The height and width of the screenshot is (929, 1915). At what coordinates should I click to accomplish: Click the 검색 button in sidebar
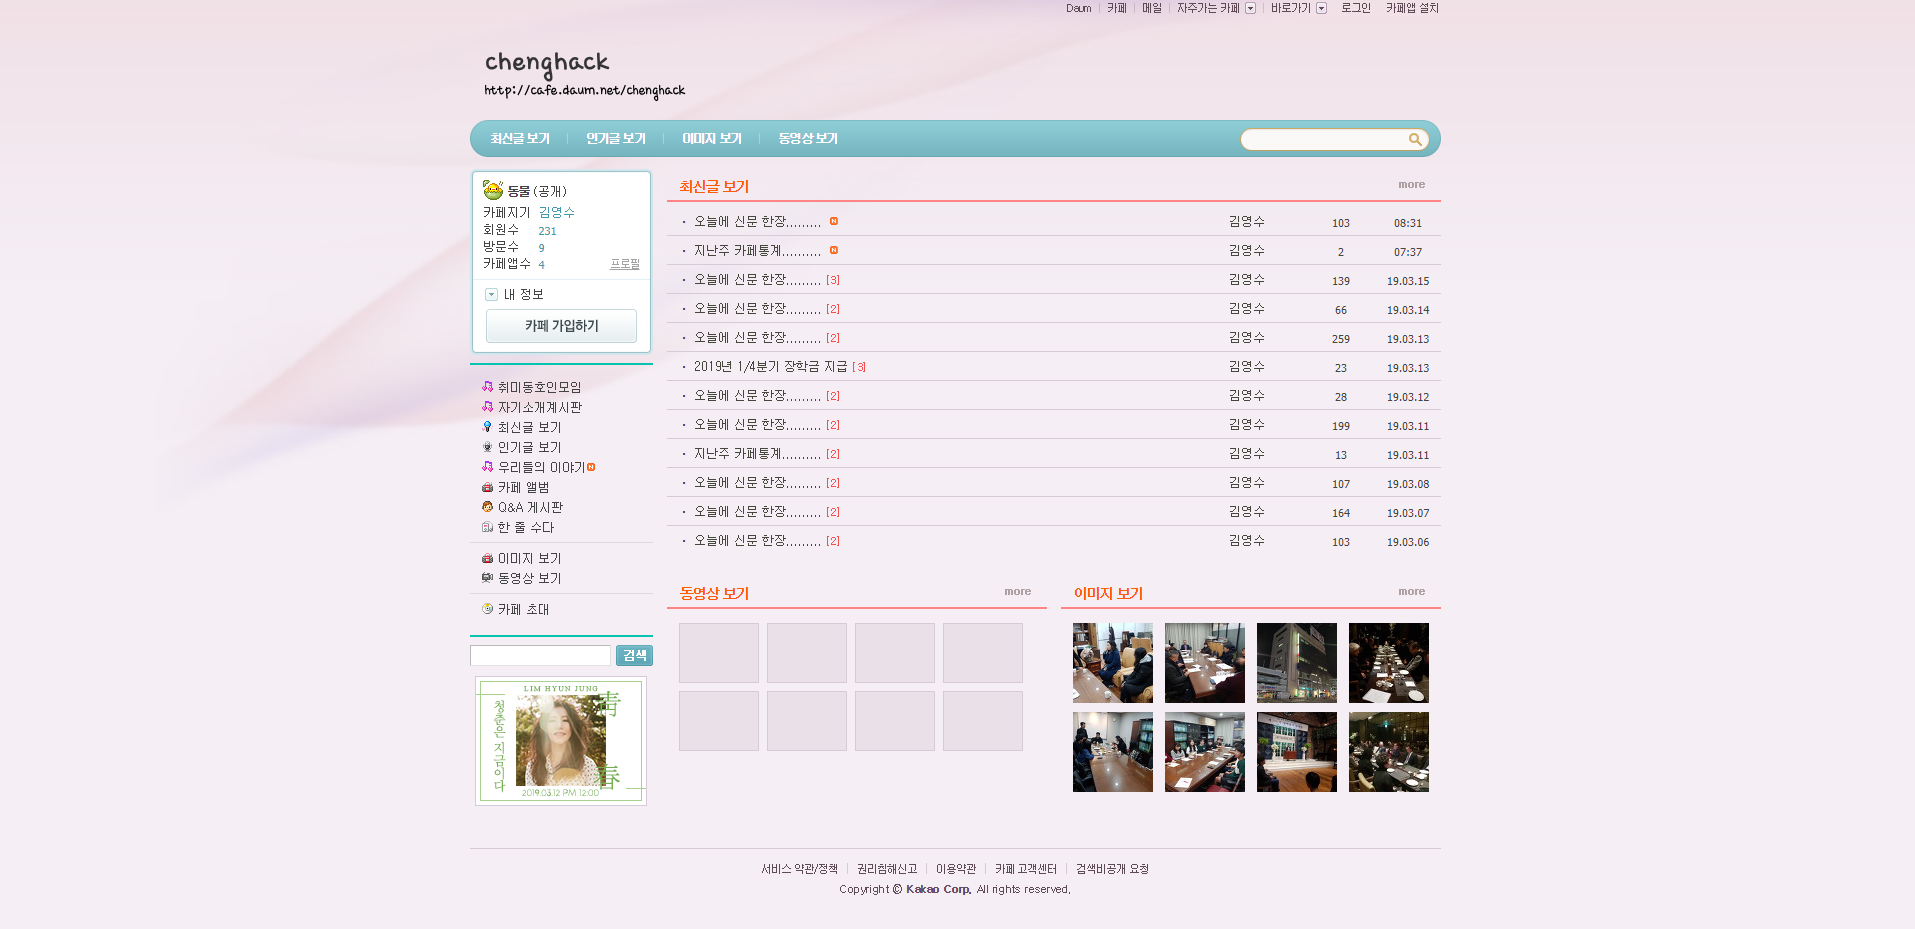634,655
